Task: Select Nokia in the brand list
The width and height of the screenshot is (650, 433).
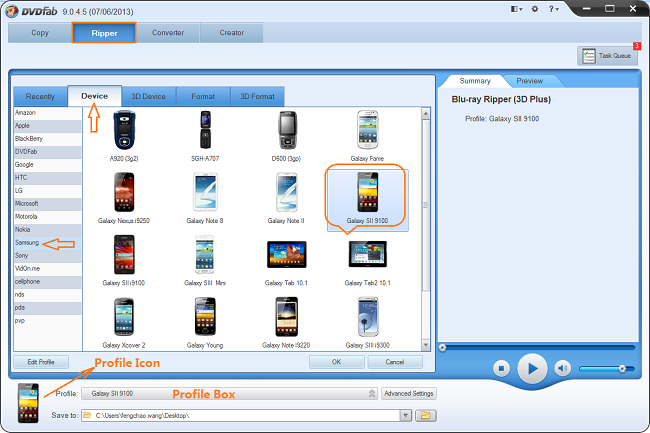Action: point(48,230)
